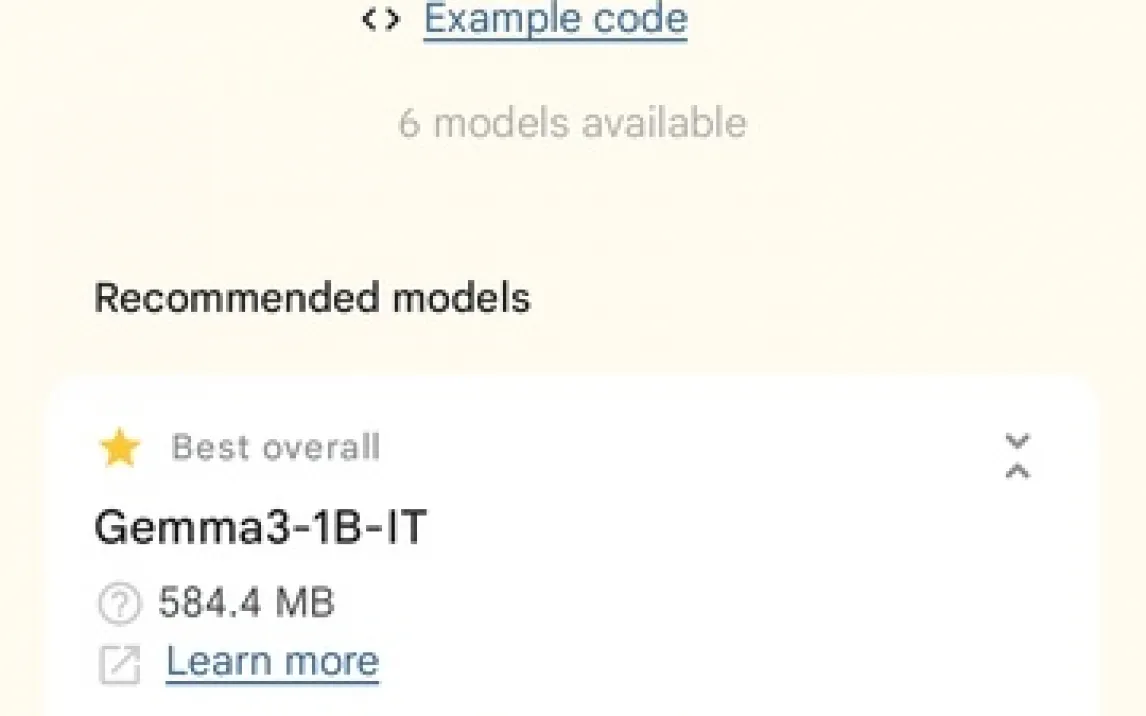The image size is (1146, 716).
Task: Click the 6 models available text
Action: 572,123
